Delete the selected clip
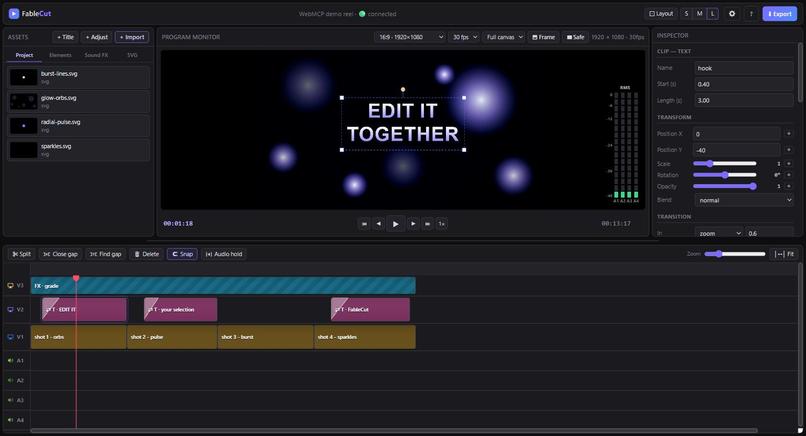Screen dimensions: 806x436 [146, 254]
